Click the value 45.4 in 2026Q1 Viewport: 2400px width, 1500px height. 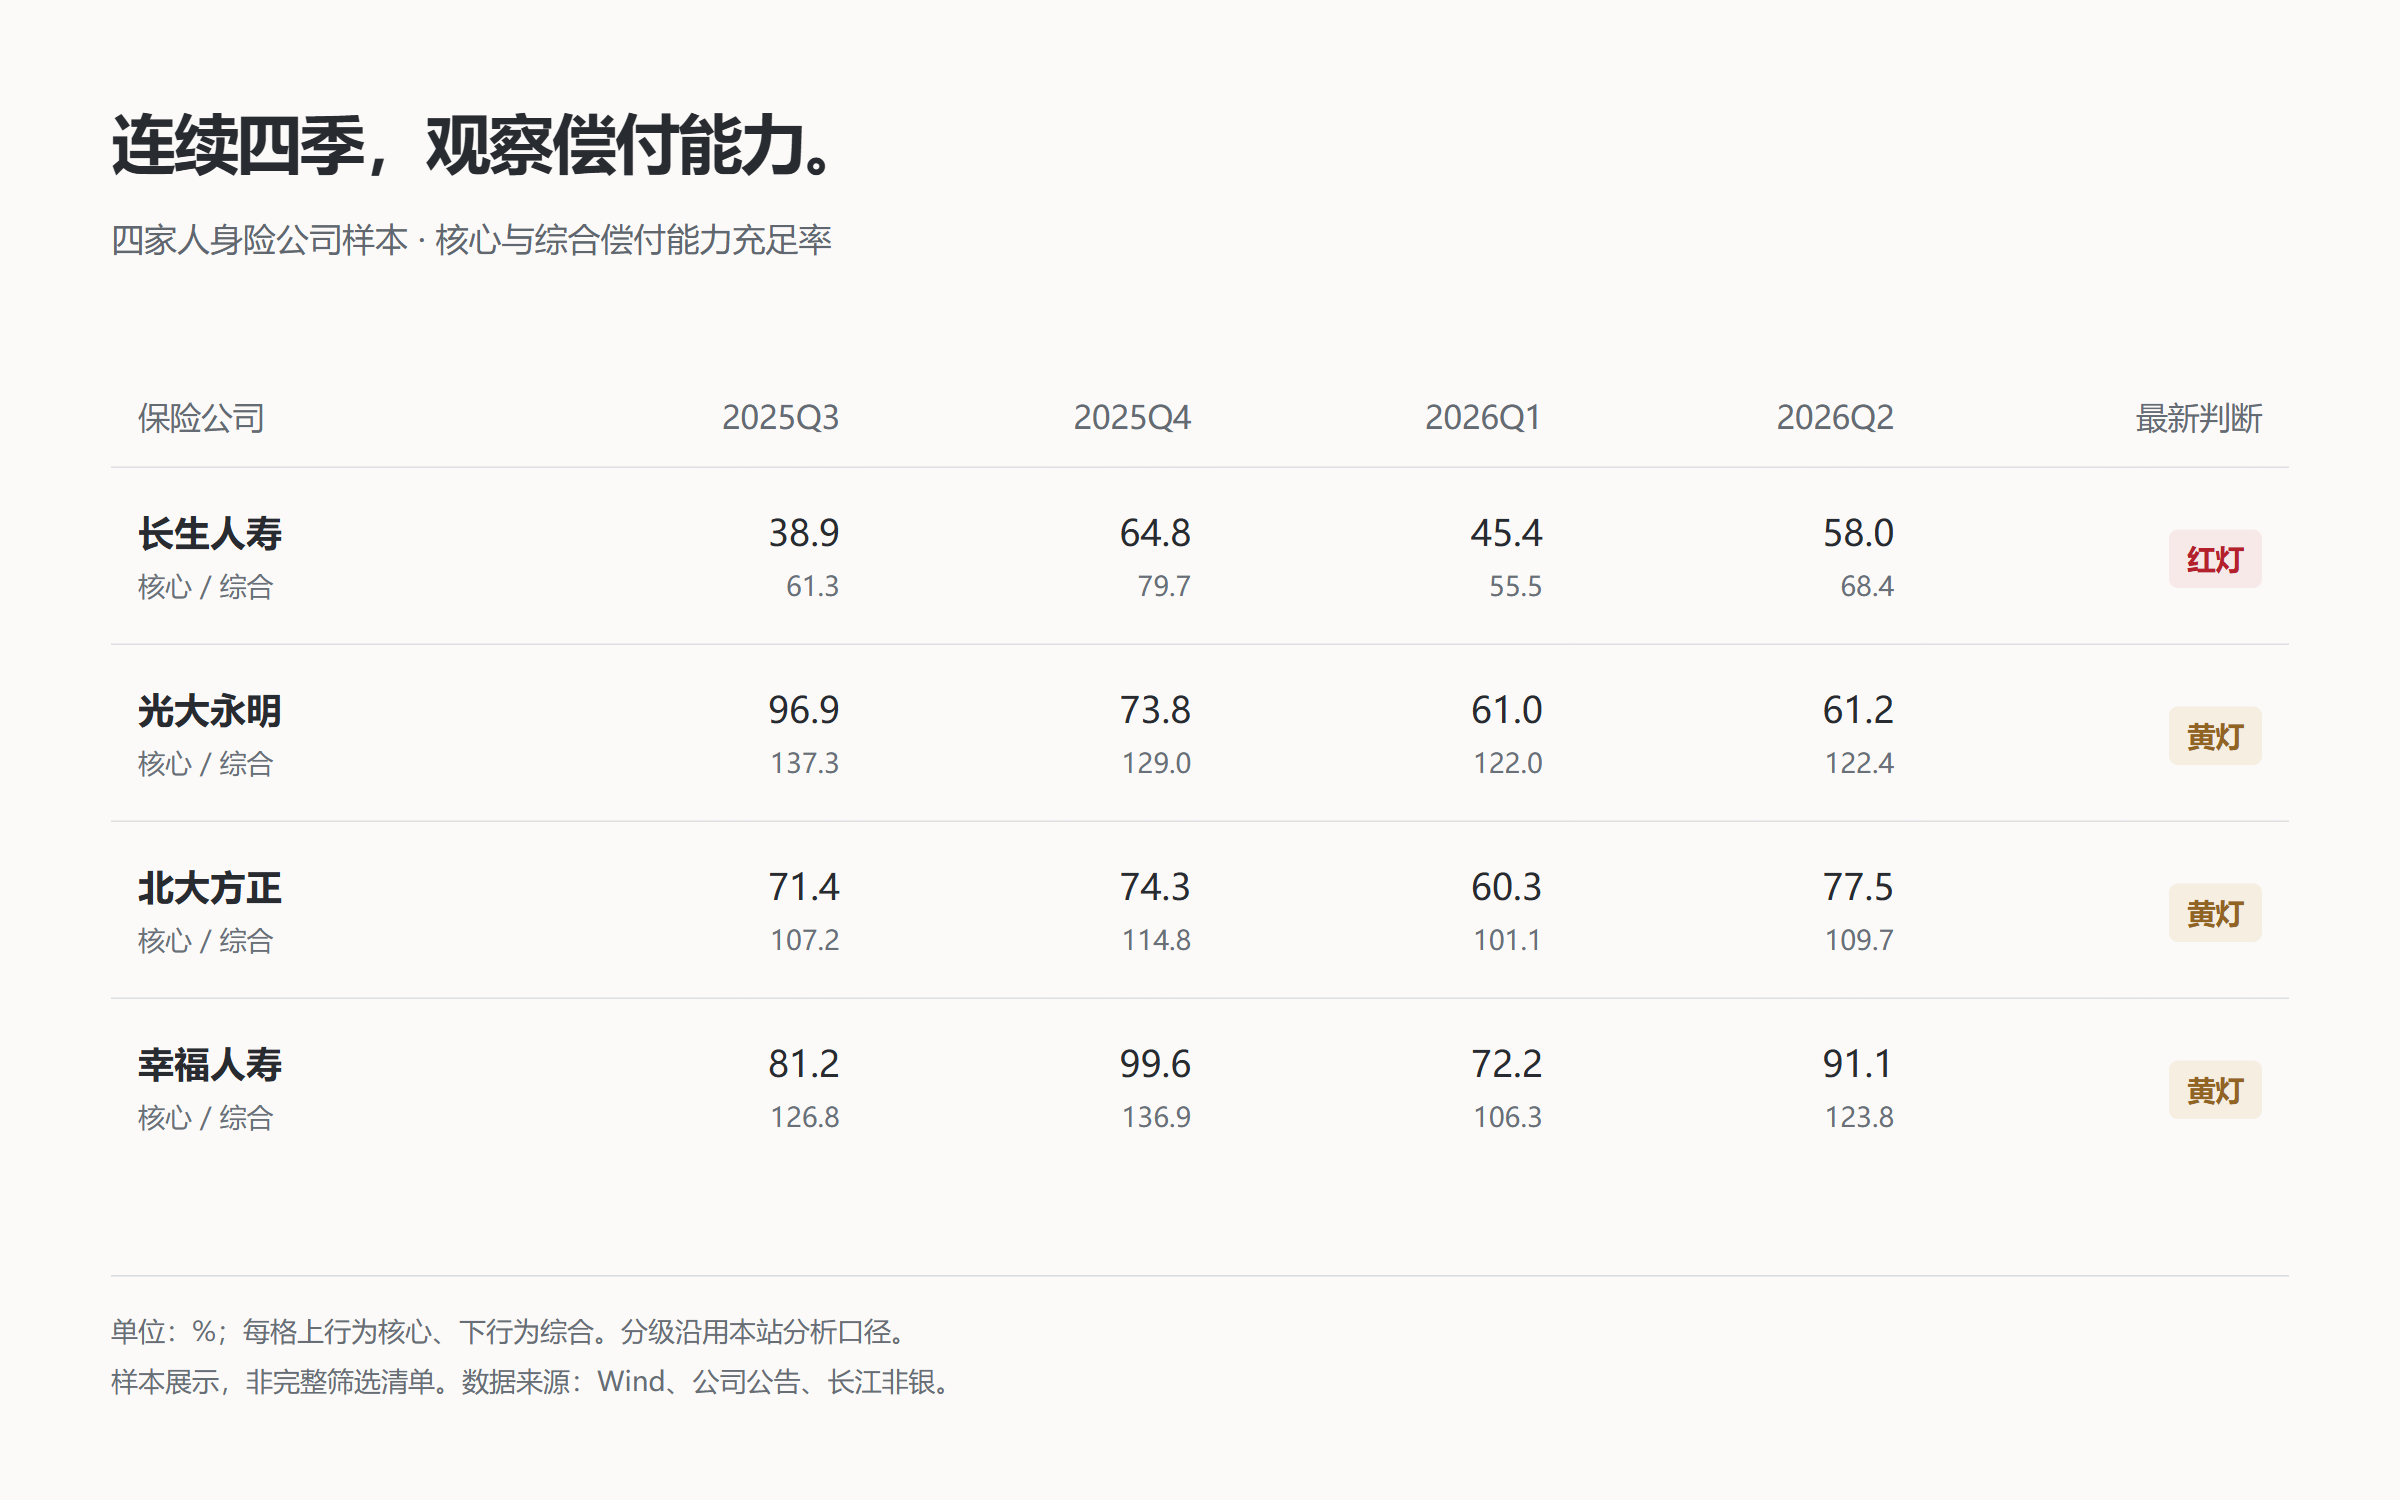[1506, 533]
